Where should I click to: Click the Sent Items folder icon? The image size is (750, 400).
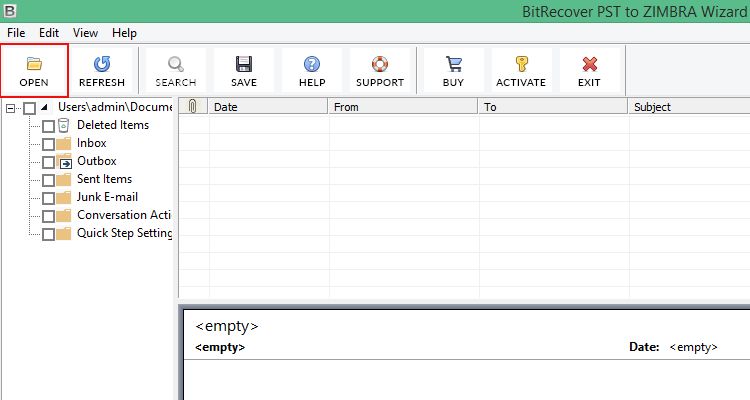[63, 179]
